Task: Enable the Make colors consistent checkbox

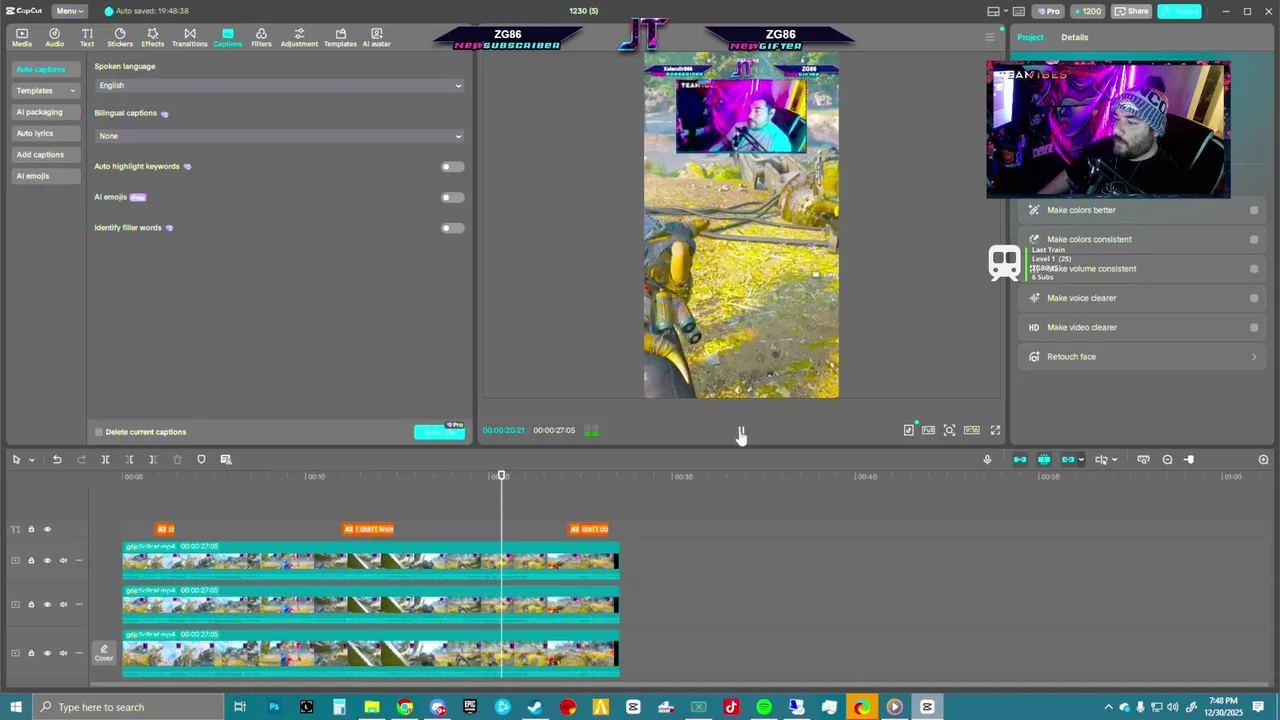Action: [x=1254, y=239]
